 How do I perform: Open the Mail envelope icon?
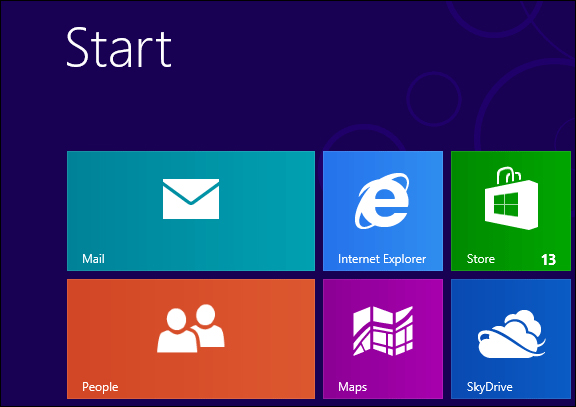[191, 199]
